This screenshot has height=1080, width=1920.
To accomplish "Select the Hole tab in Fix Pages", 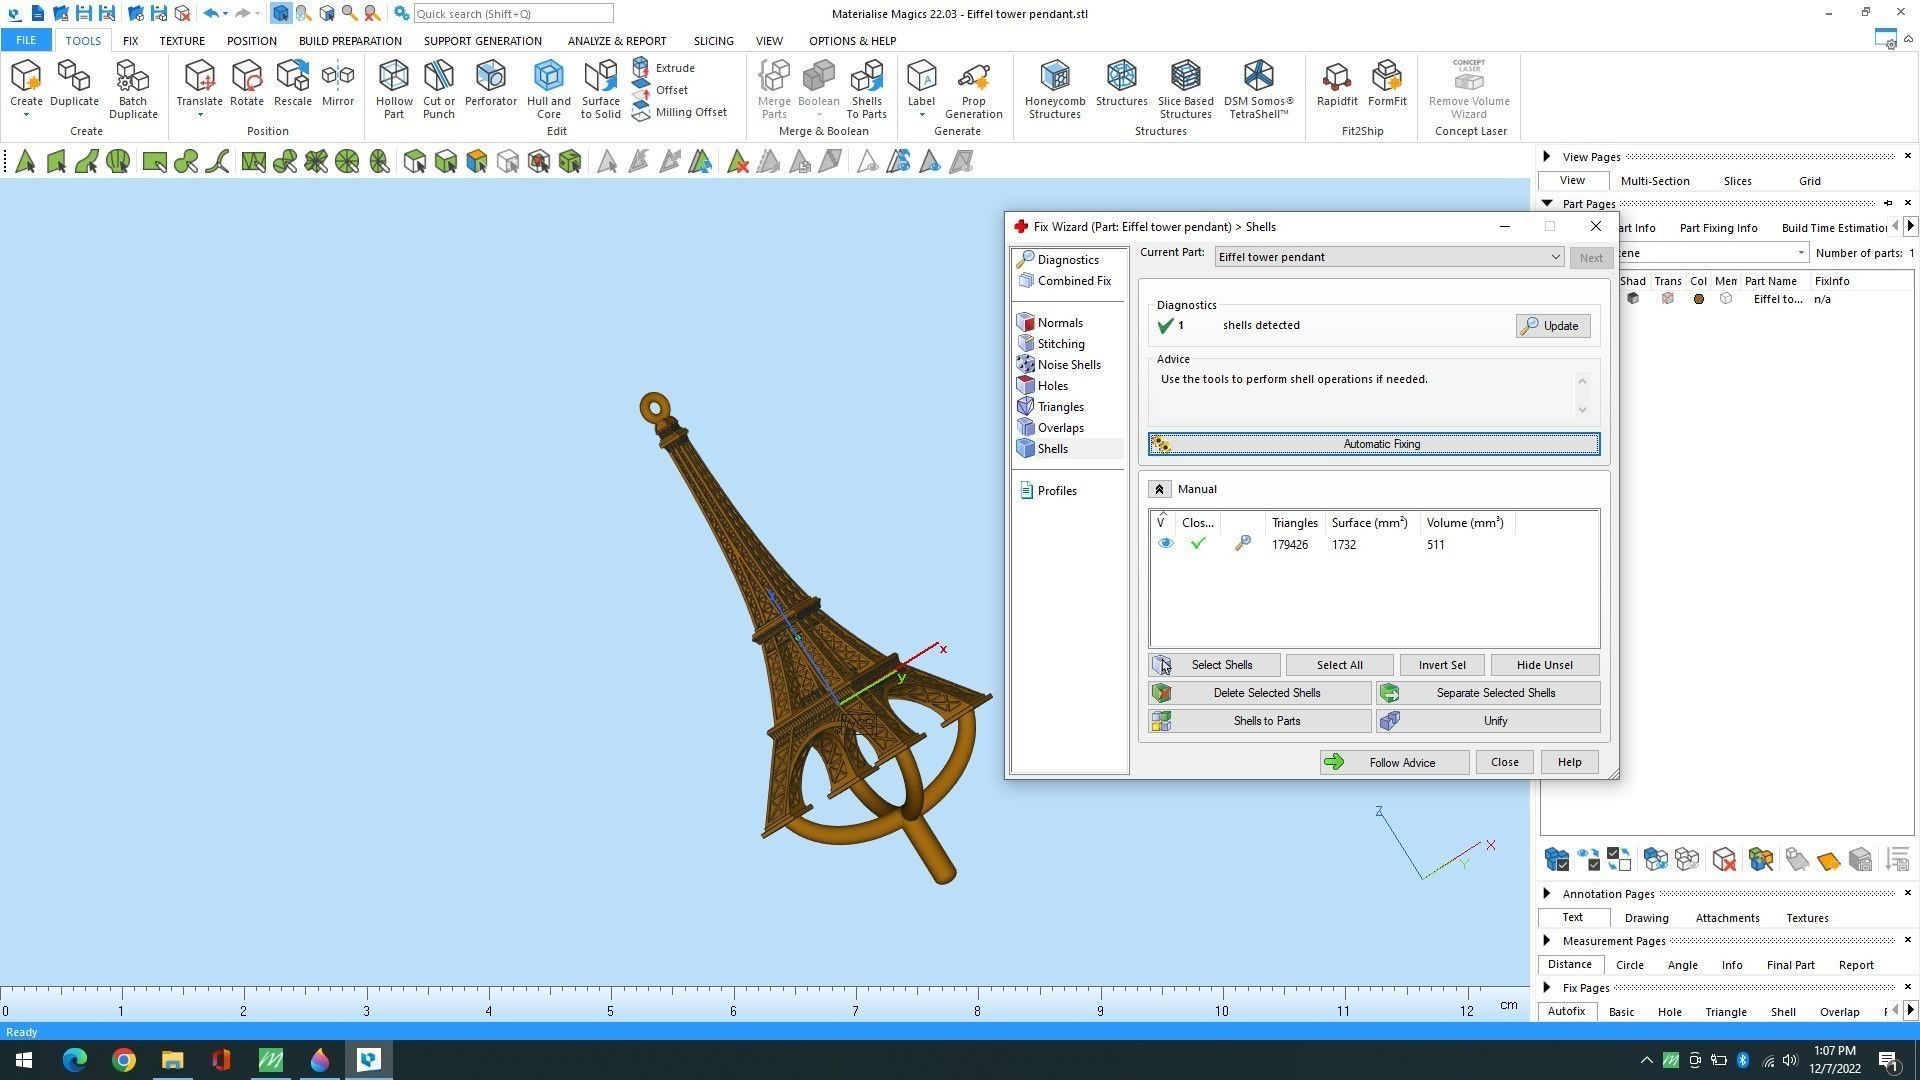I will coord(1669,1012).
